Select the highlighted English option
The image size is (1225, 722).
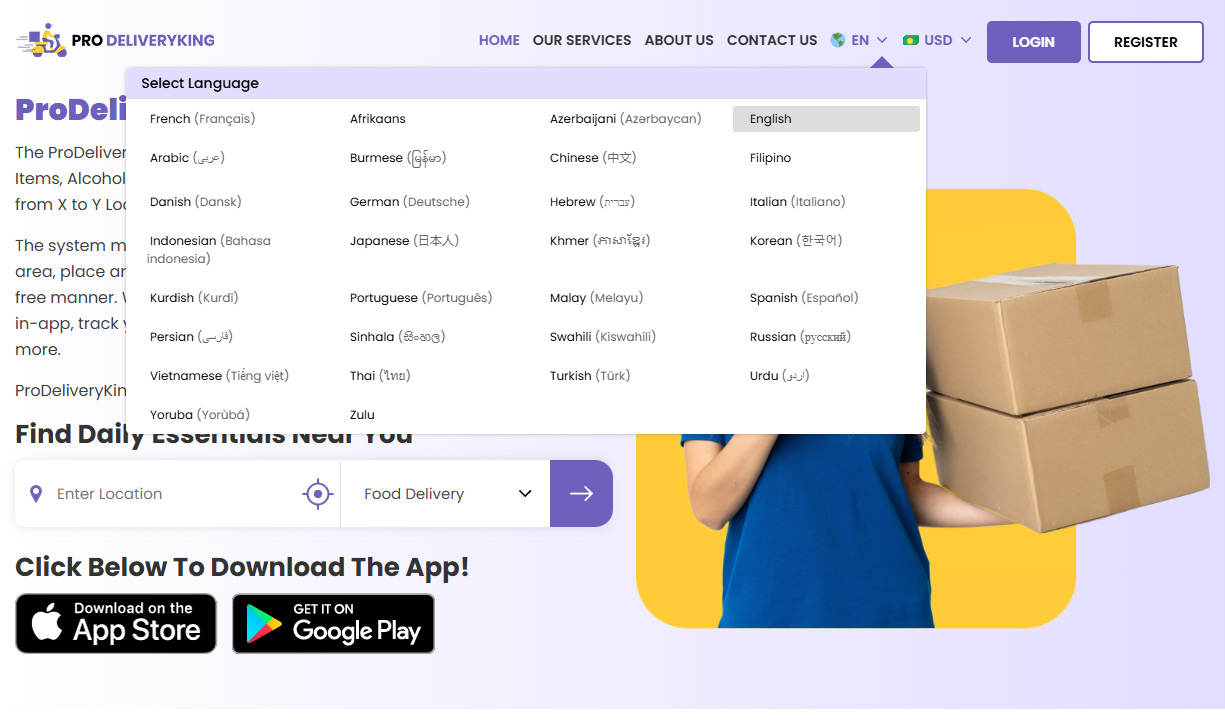(x=826, y=119)
